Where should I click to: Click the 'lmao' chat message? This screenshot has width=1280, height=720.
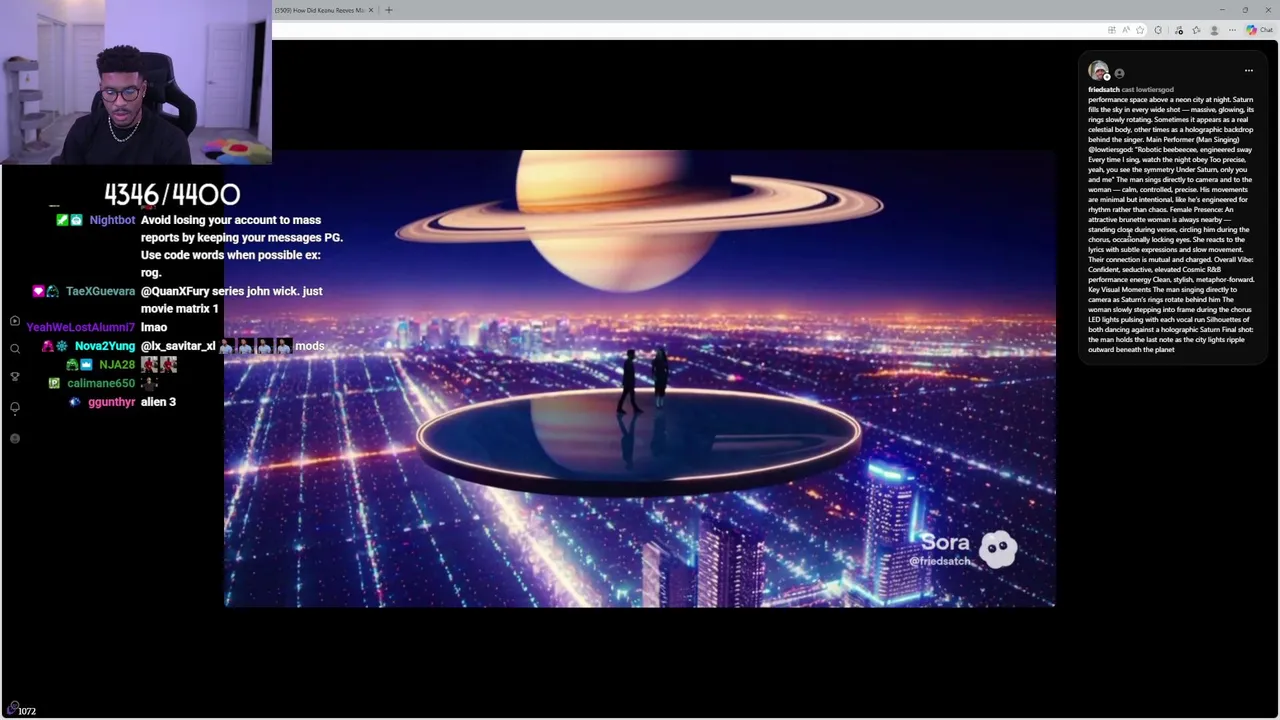coord(154,328)
